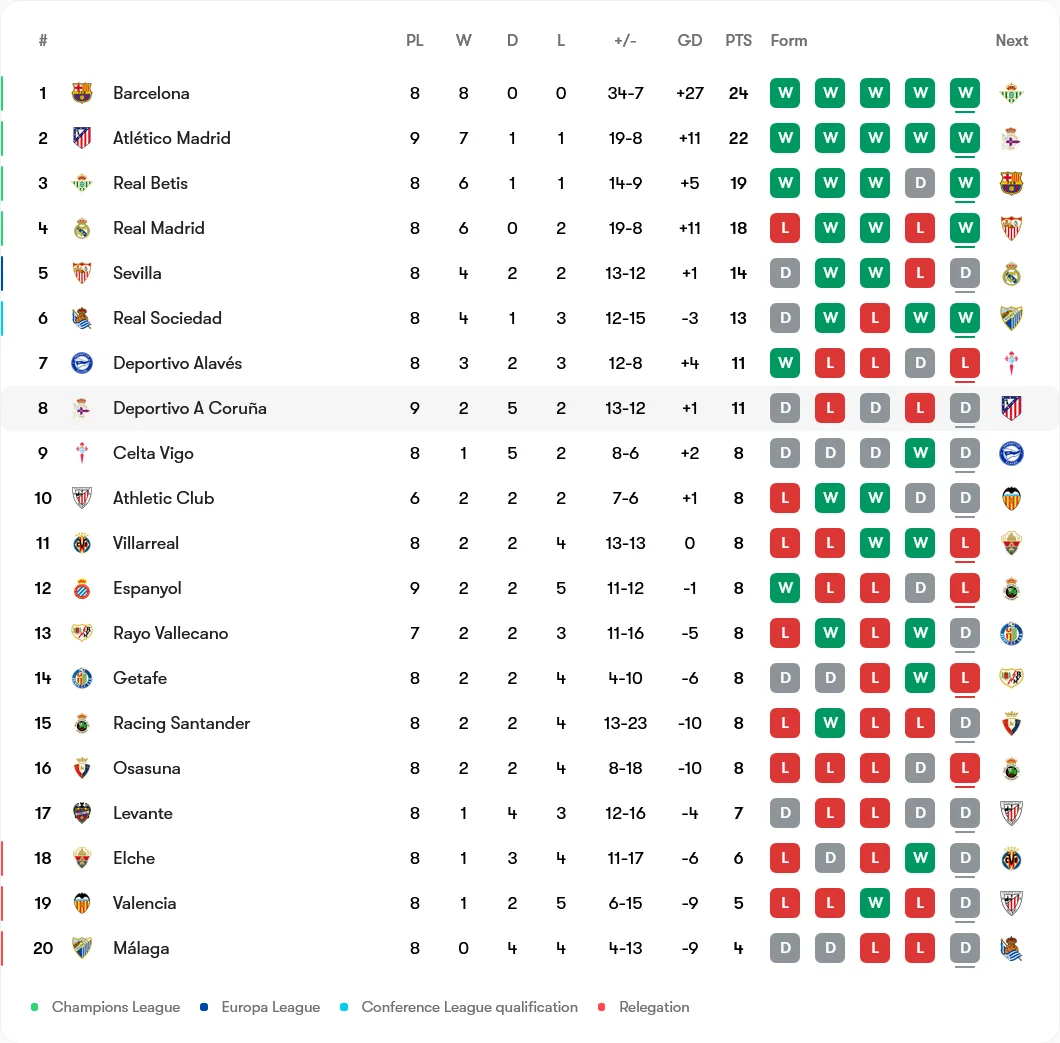The width and height of the screenshot is (1060, 1043).
Task: Select the Athletic Club crest
Action: (82, 498)
